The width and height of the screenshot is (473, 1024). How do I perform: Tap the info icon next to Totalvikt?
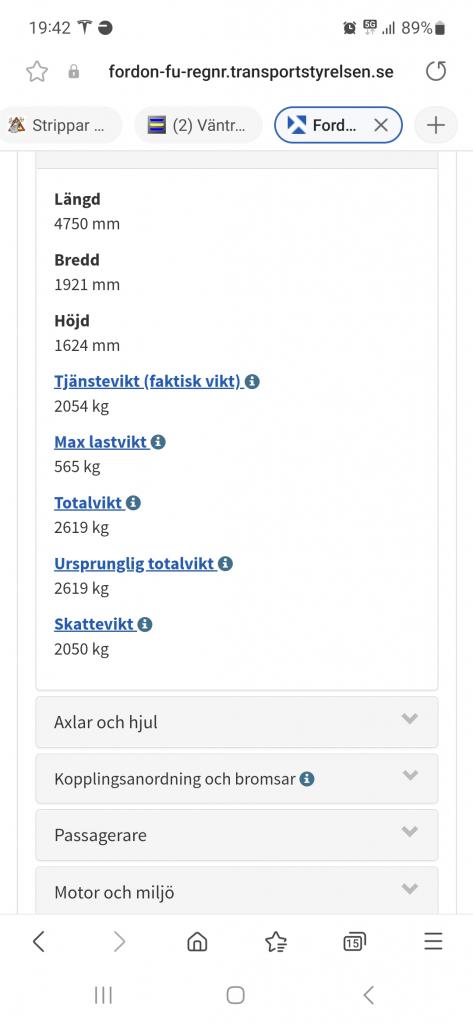pos(133,503)
